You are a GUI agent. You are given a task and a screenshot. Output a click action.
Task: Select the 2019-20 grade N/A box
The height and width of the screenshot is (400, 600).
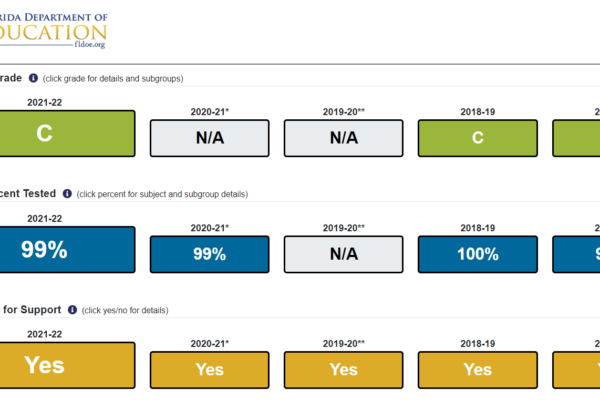344,138
